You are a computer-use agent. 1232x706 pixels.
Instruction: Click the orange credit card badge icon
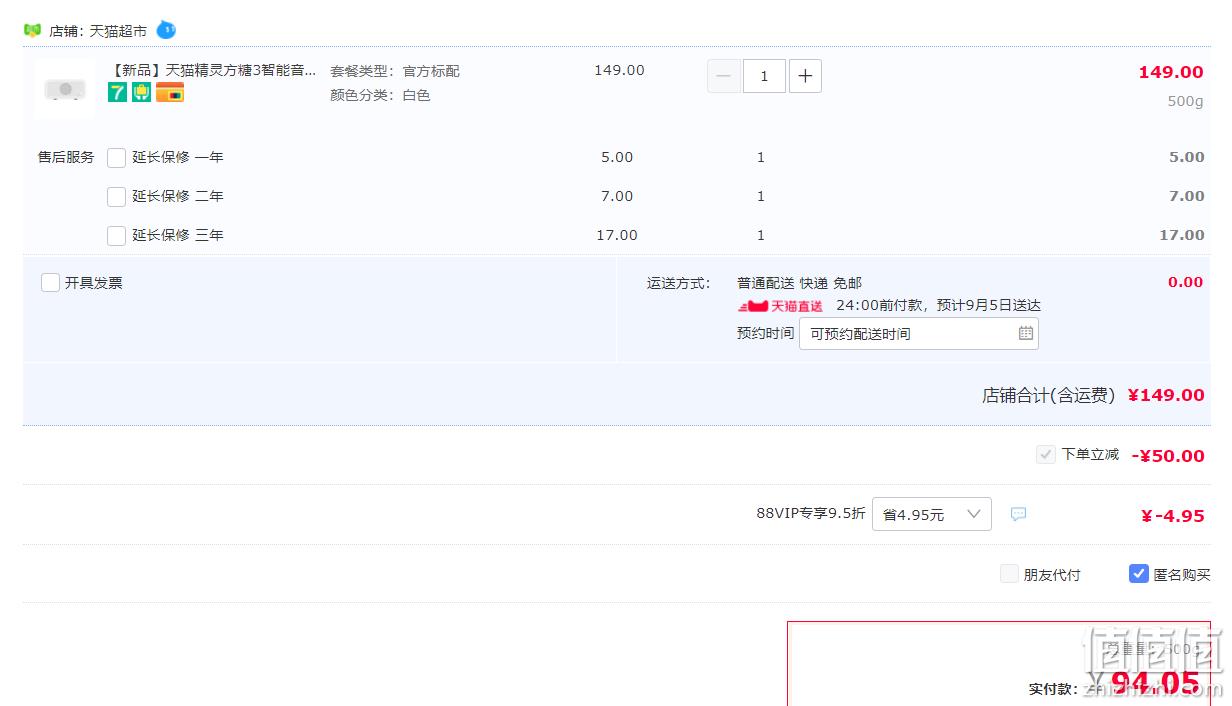[170, 92]
